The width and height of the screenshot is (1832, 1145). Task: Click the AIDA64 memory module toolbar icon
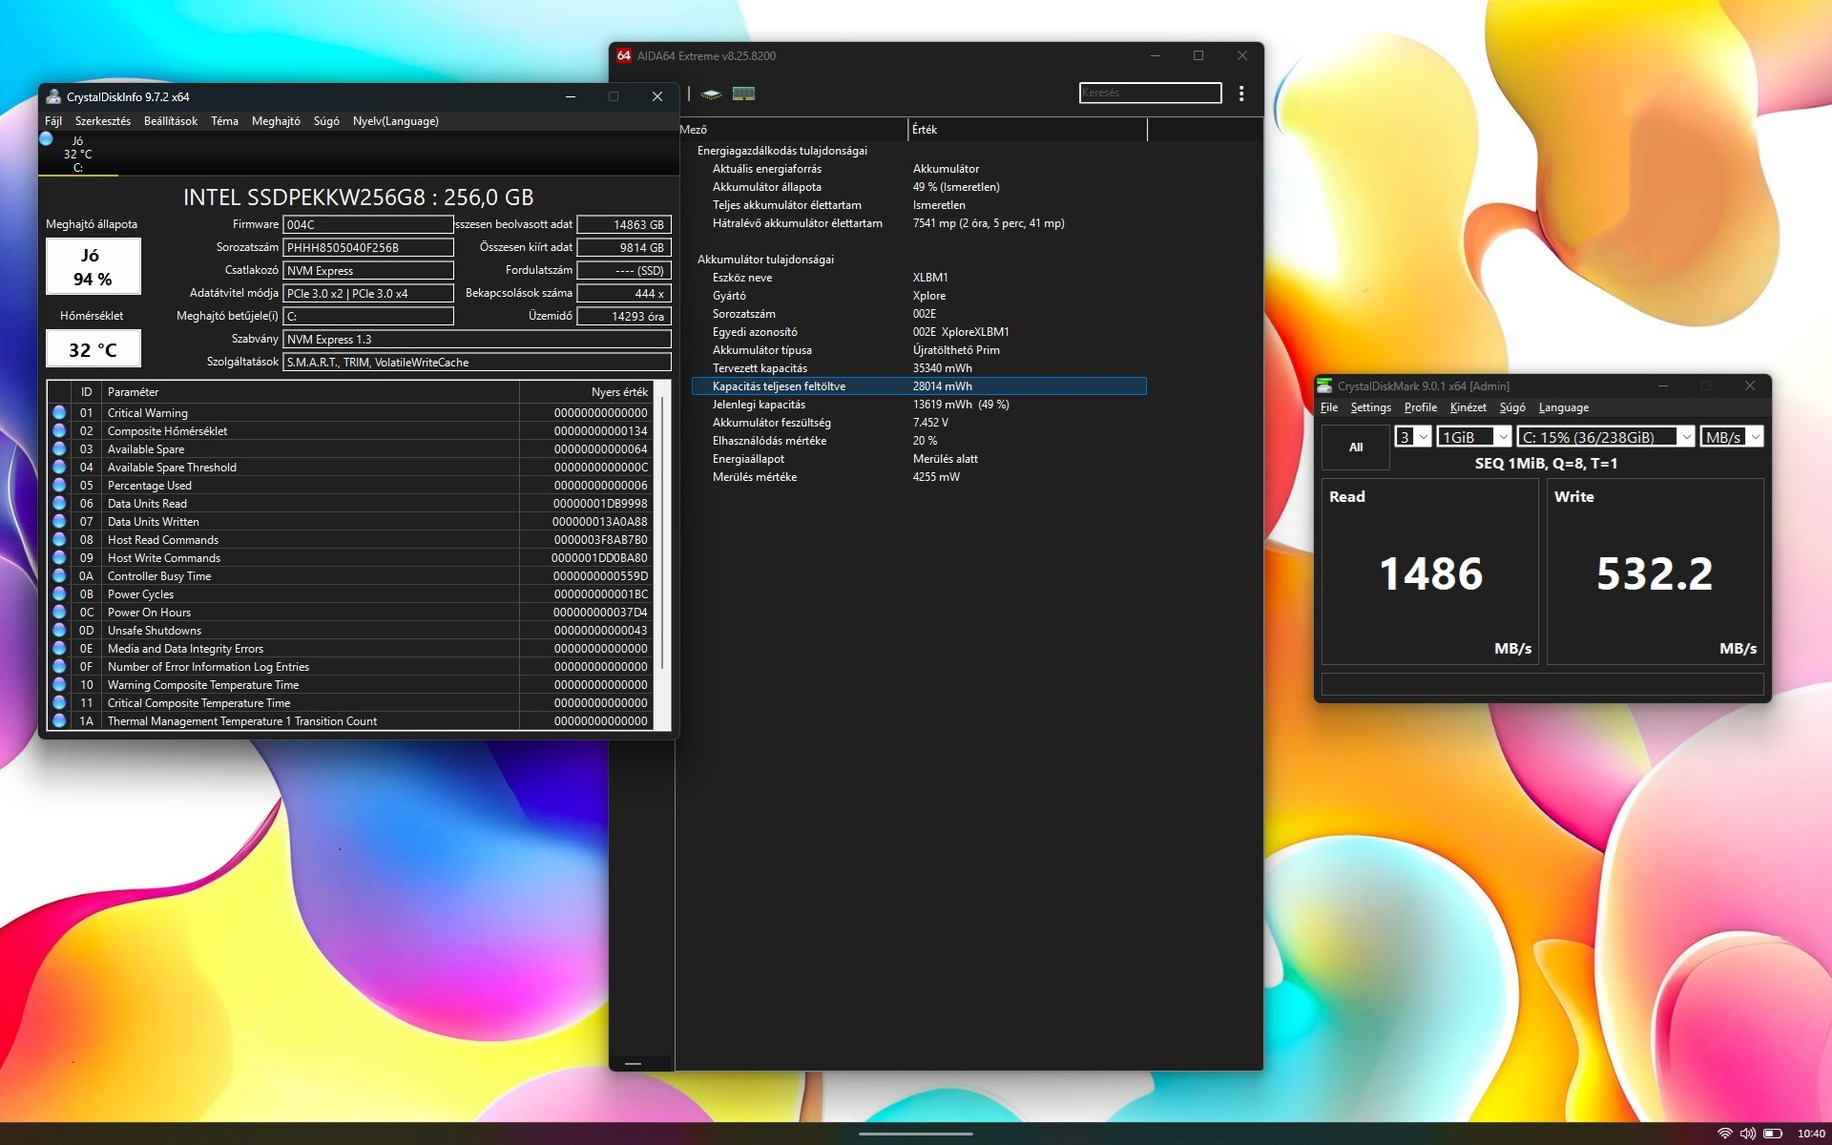[x=743, y=94]
